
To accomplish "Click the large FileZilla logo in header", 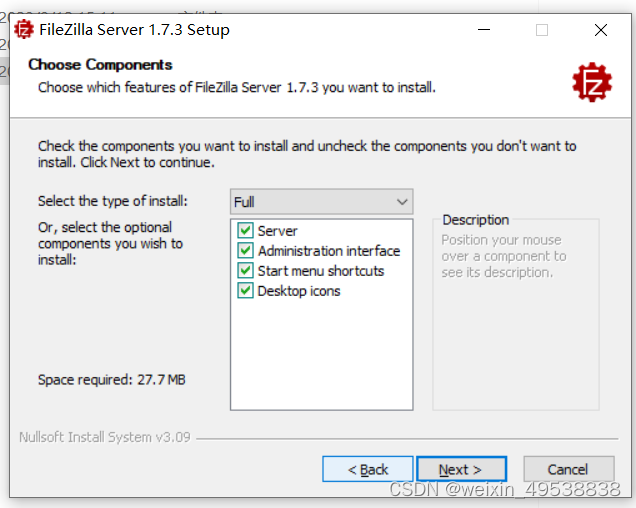I will 592,82.
